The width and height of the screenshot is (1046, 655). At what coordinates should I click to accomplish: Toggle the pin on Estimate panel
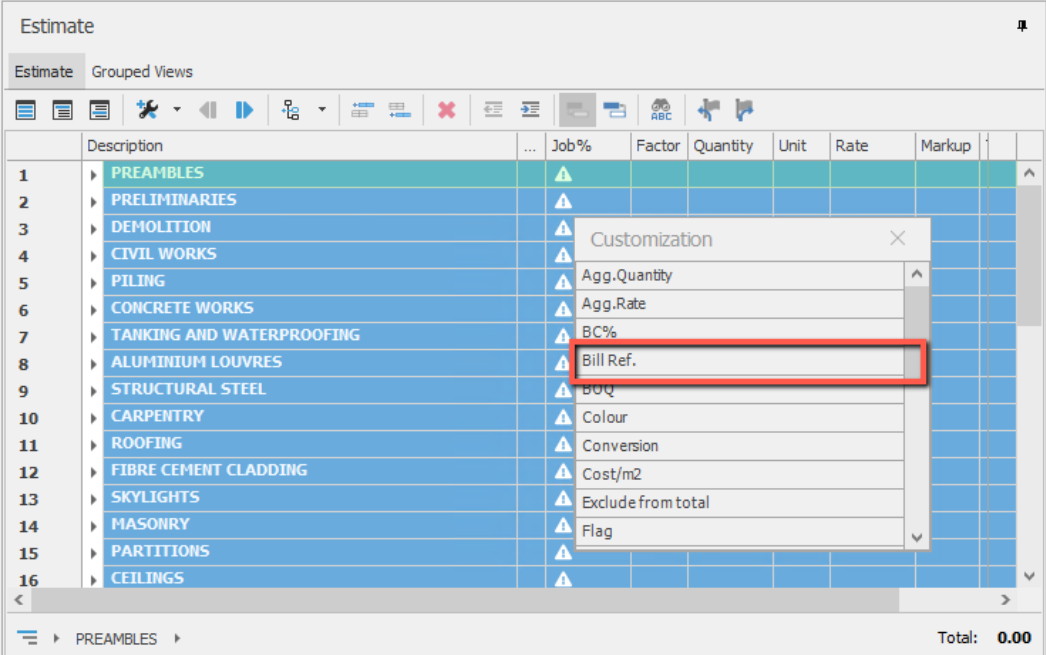[1022, 26]
